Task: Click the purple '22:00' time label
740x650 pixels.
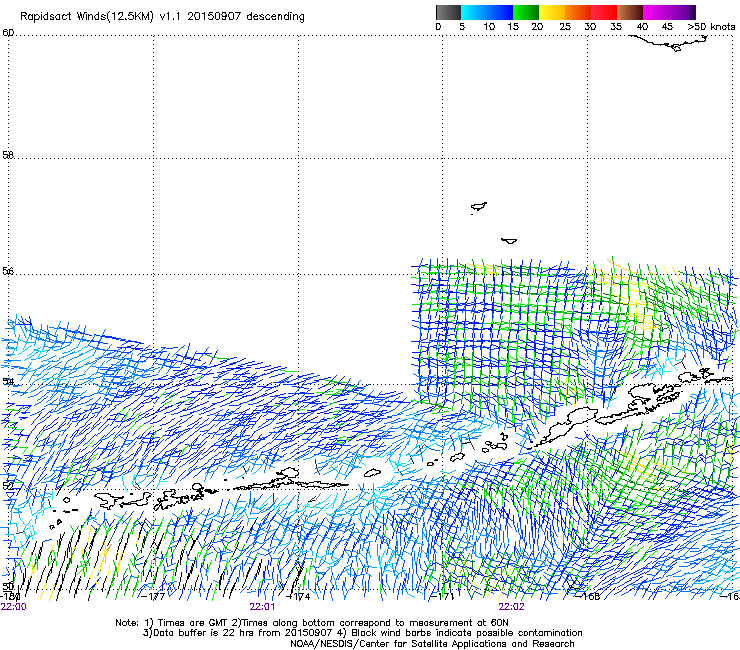Action: tap(13, 607)
